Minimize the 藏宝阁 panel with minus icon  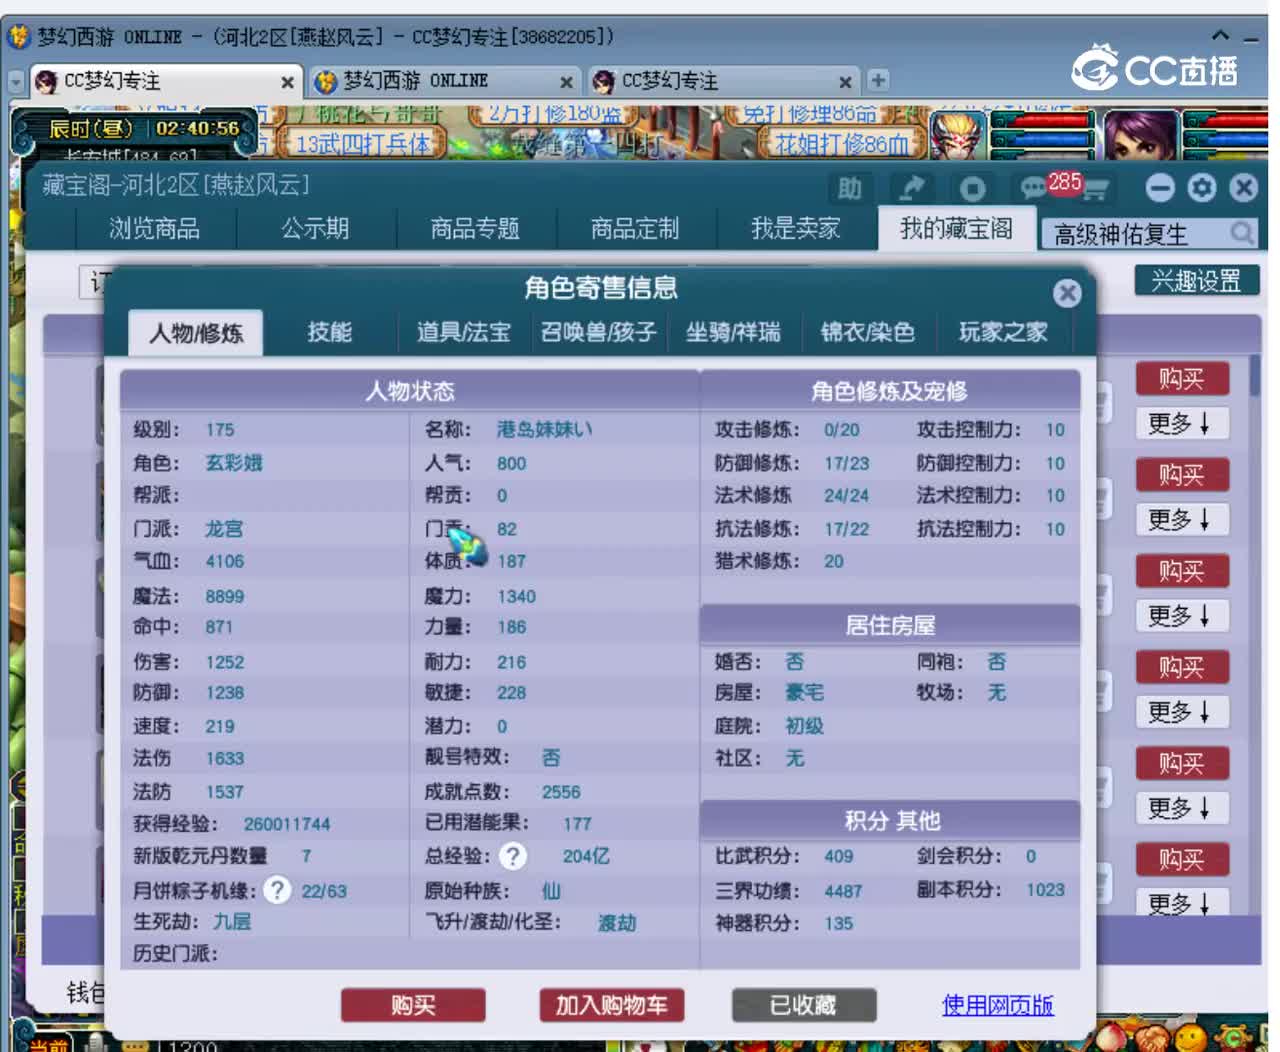tap(1160, 188)
